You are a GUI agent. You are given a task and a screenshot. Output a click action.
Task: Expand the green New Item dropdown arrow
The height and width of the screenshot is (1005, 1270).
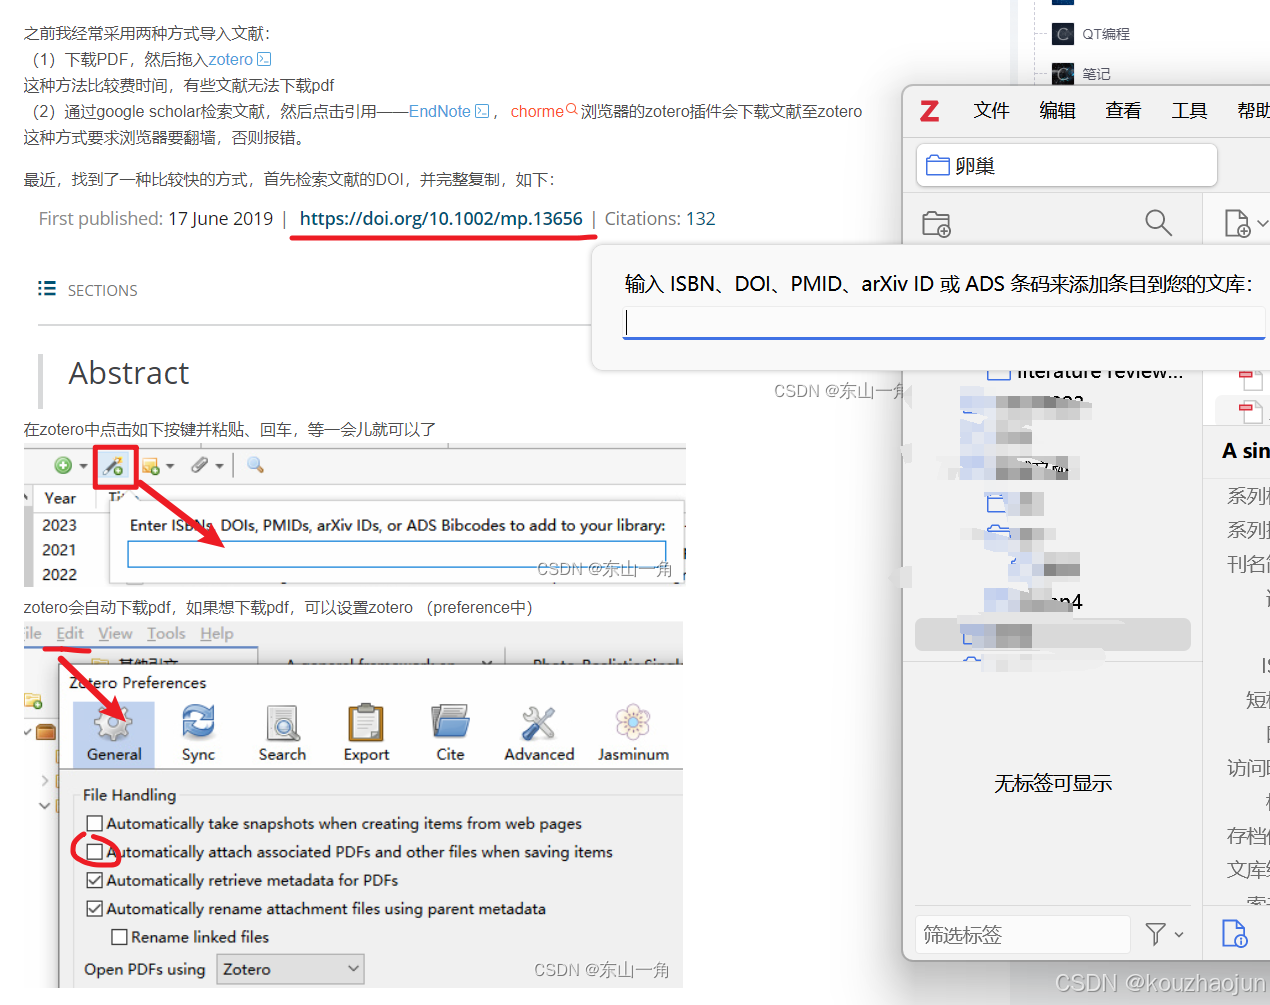[x=83, y=466]
